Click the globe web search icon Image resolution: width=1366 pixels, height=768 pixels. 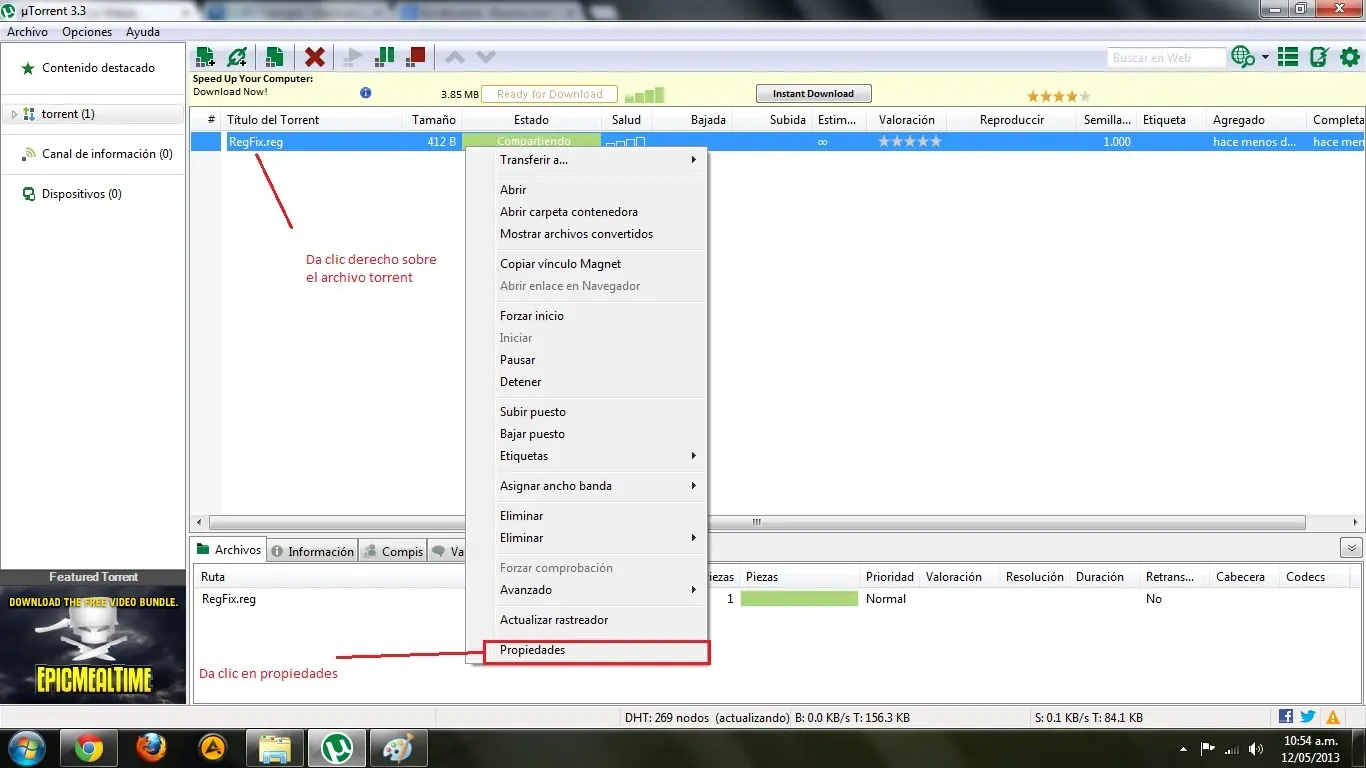coord(1243,57)
